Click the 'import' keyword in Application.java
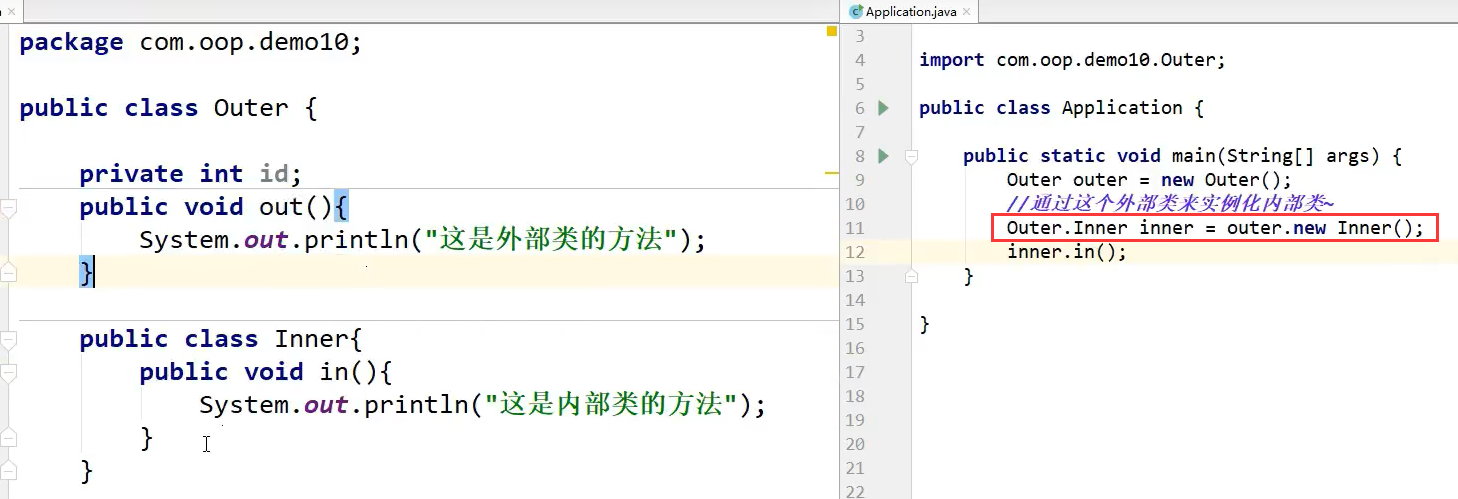1458x499 pixels. click(952, 60)
